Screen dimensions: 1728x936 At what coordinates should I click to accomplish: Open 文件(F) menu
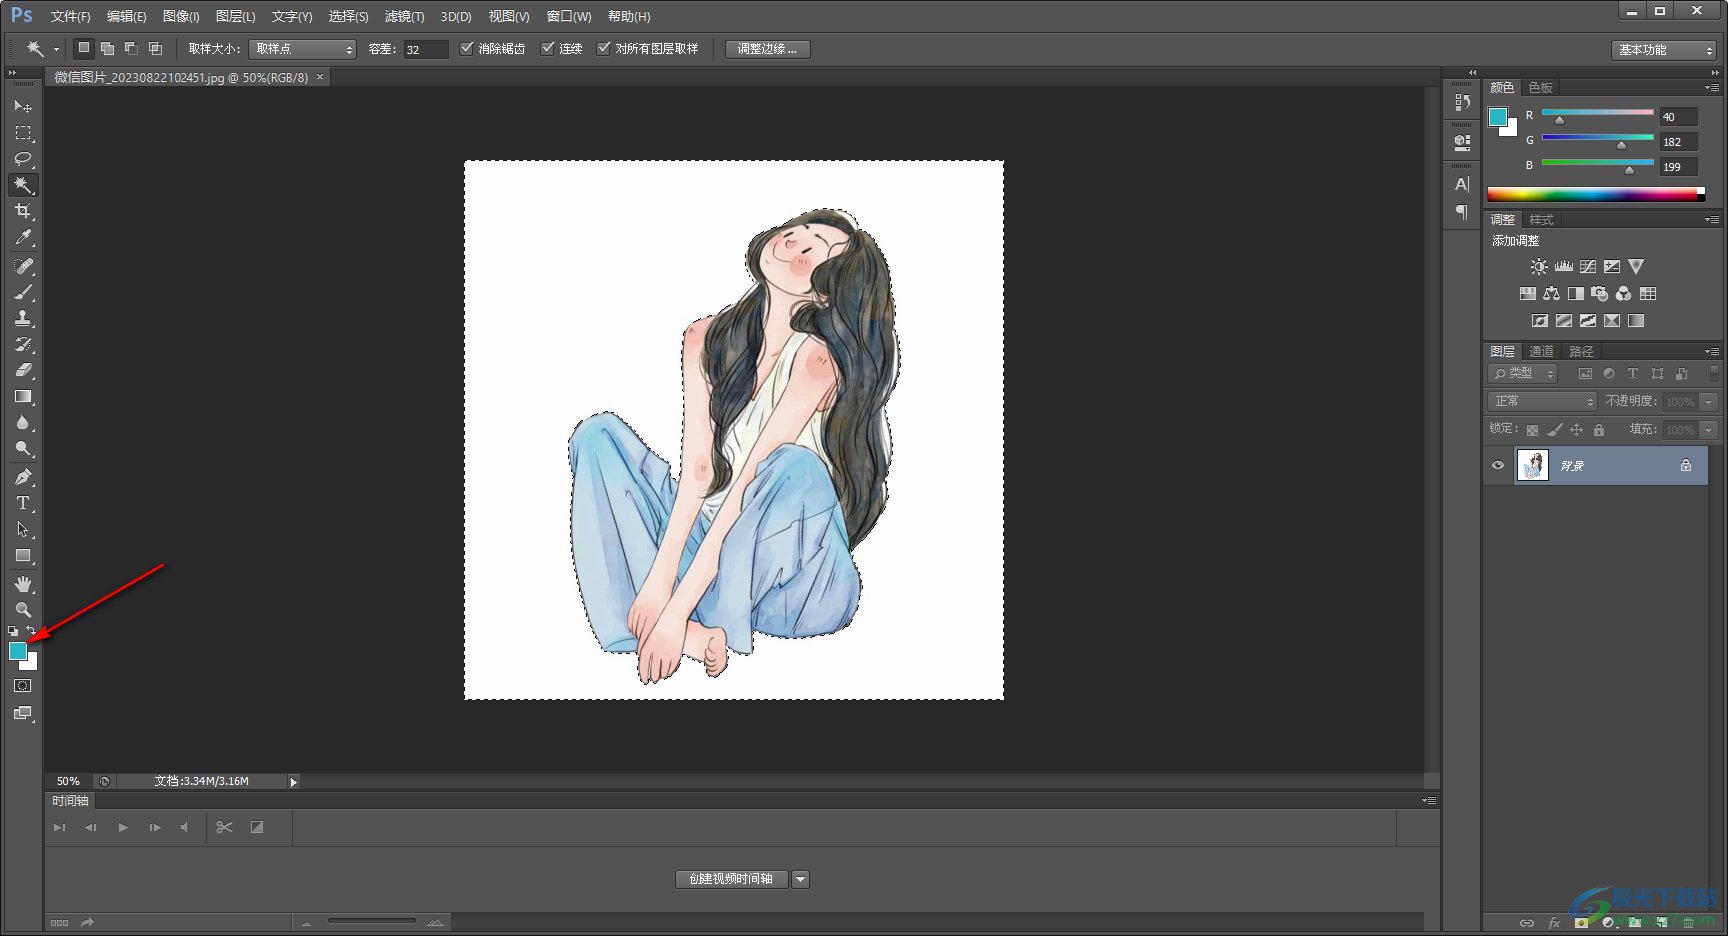(70, 17)
